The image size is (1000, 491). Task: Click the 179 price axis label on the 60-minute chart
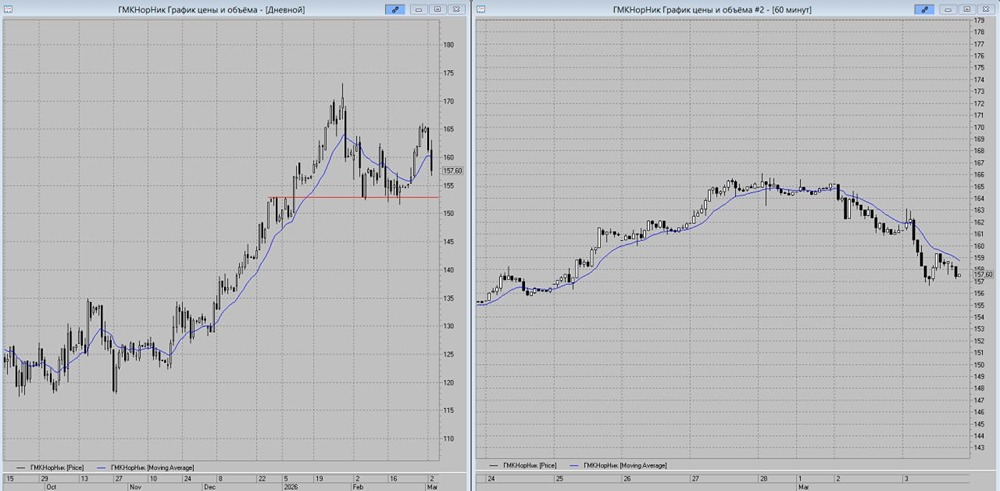coord(980,20)
